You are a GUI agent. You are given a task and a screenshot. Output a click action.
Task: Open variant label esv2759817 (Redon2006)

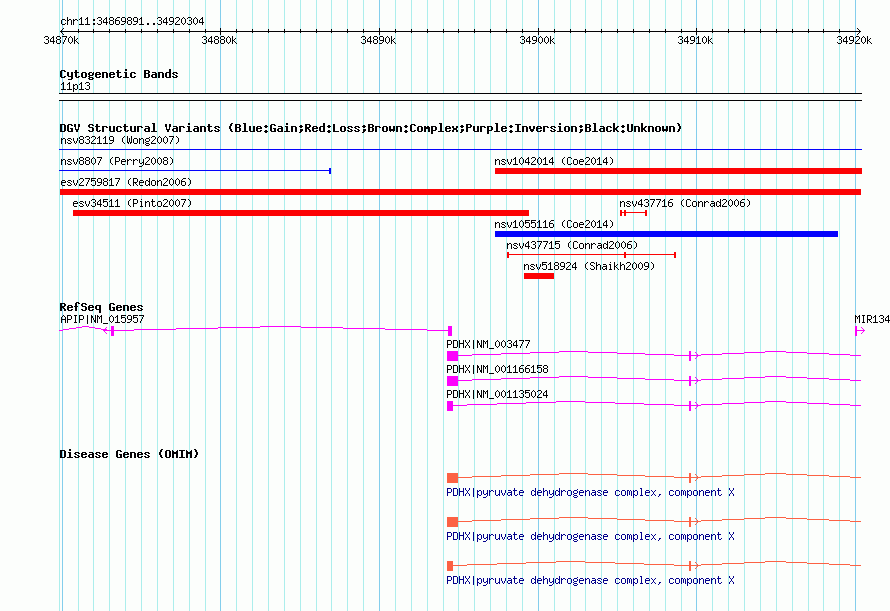tap(127, 182)
